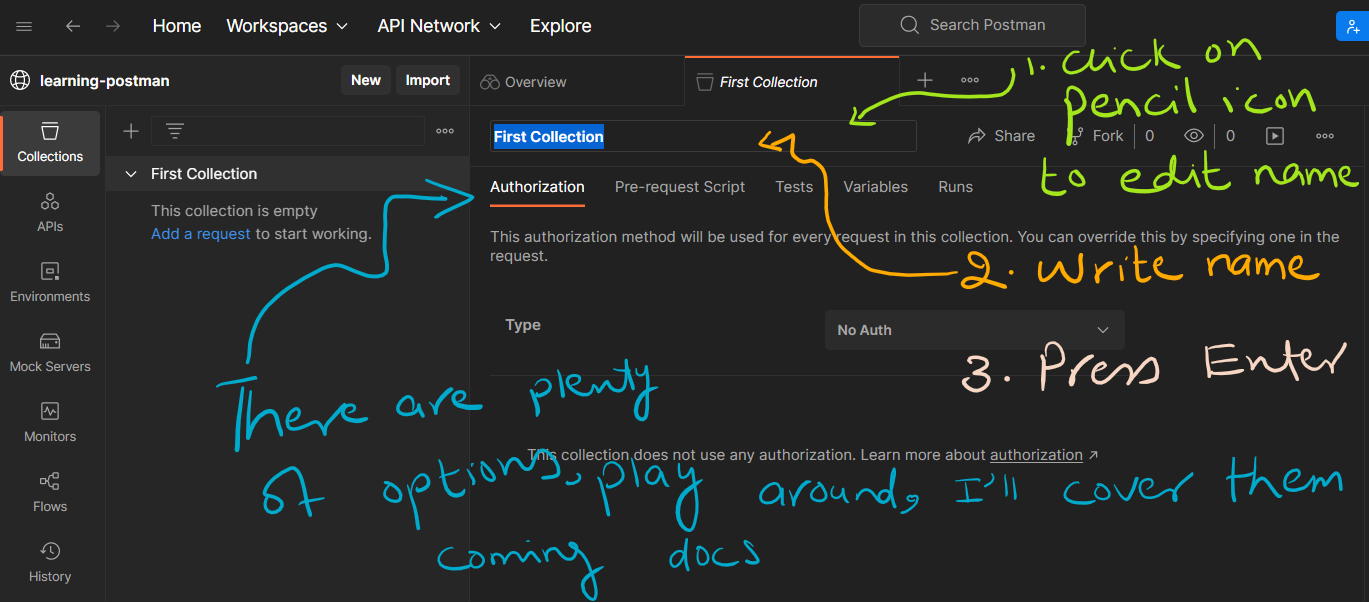Screen dimensions: 1369x603
Task: Open Environments in the sidebar
Action: point(50,283)
